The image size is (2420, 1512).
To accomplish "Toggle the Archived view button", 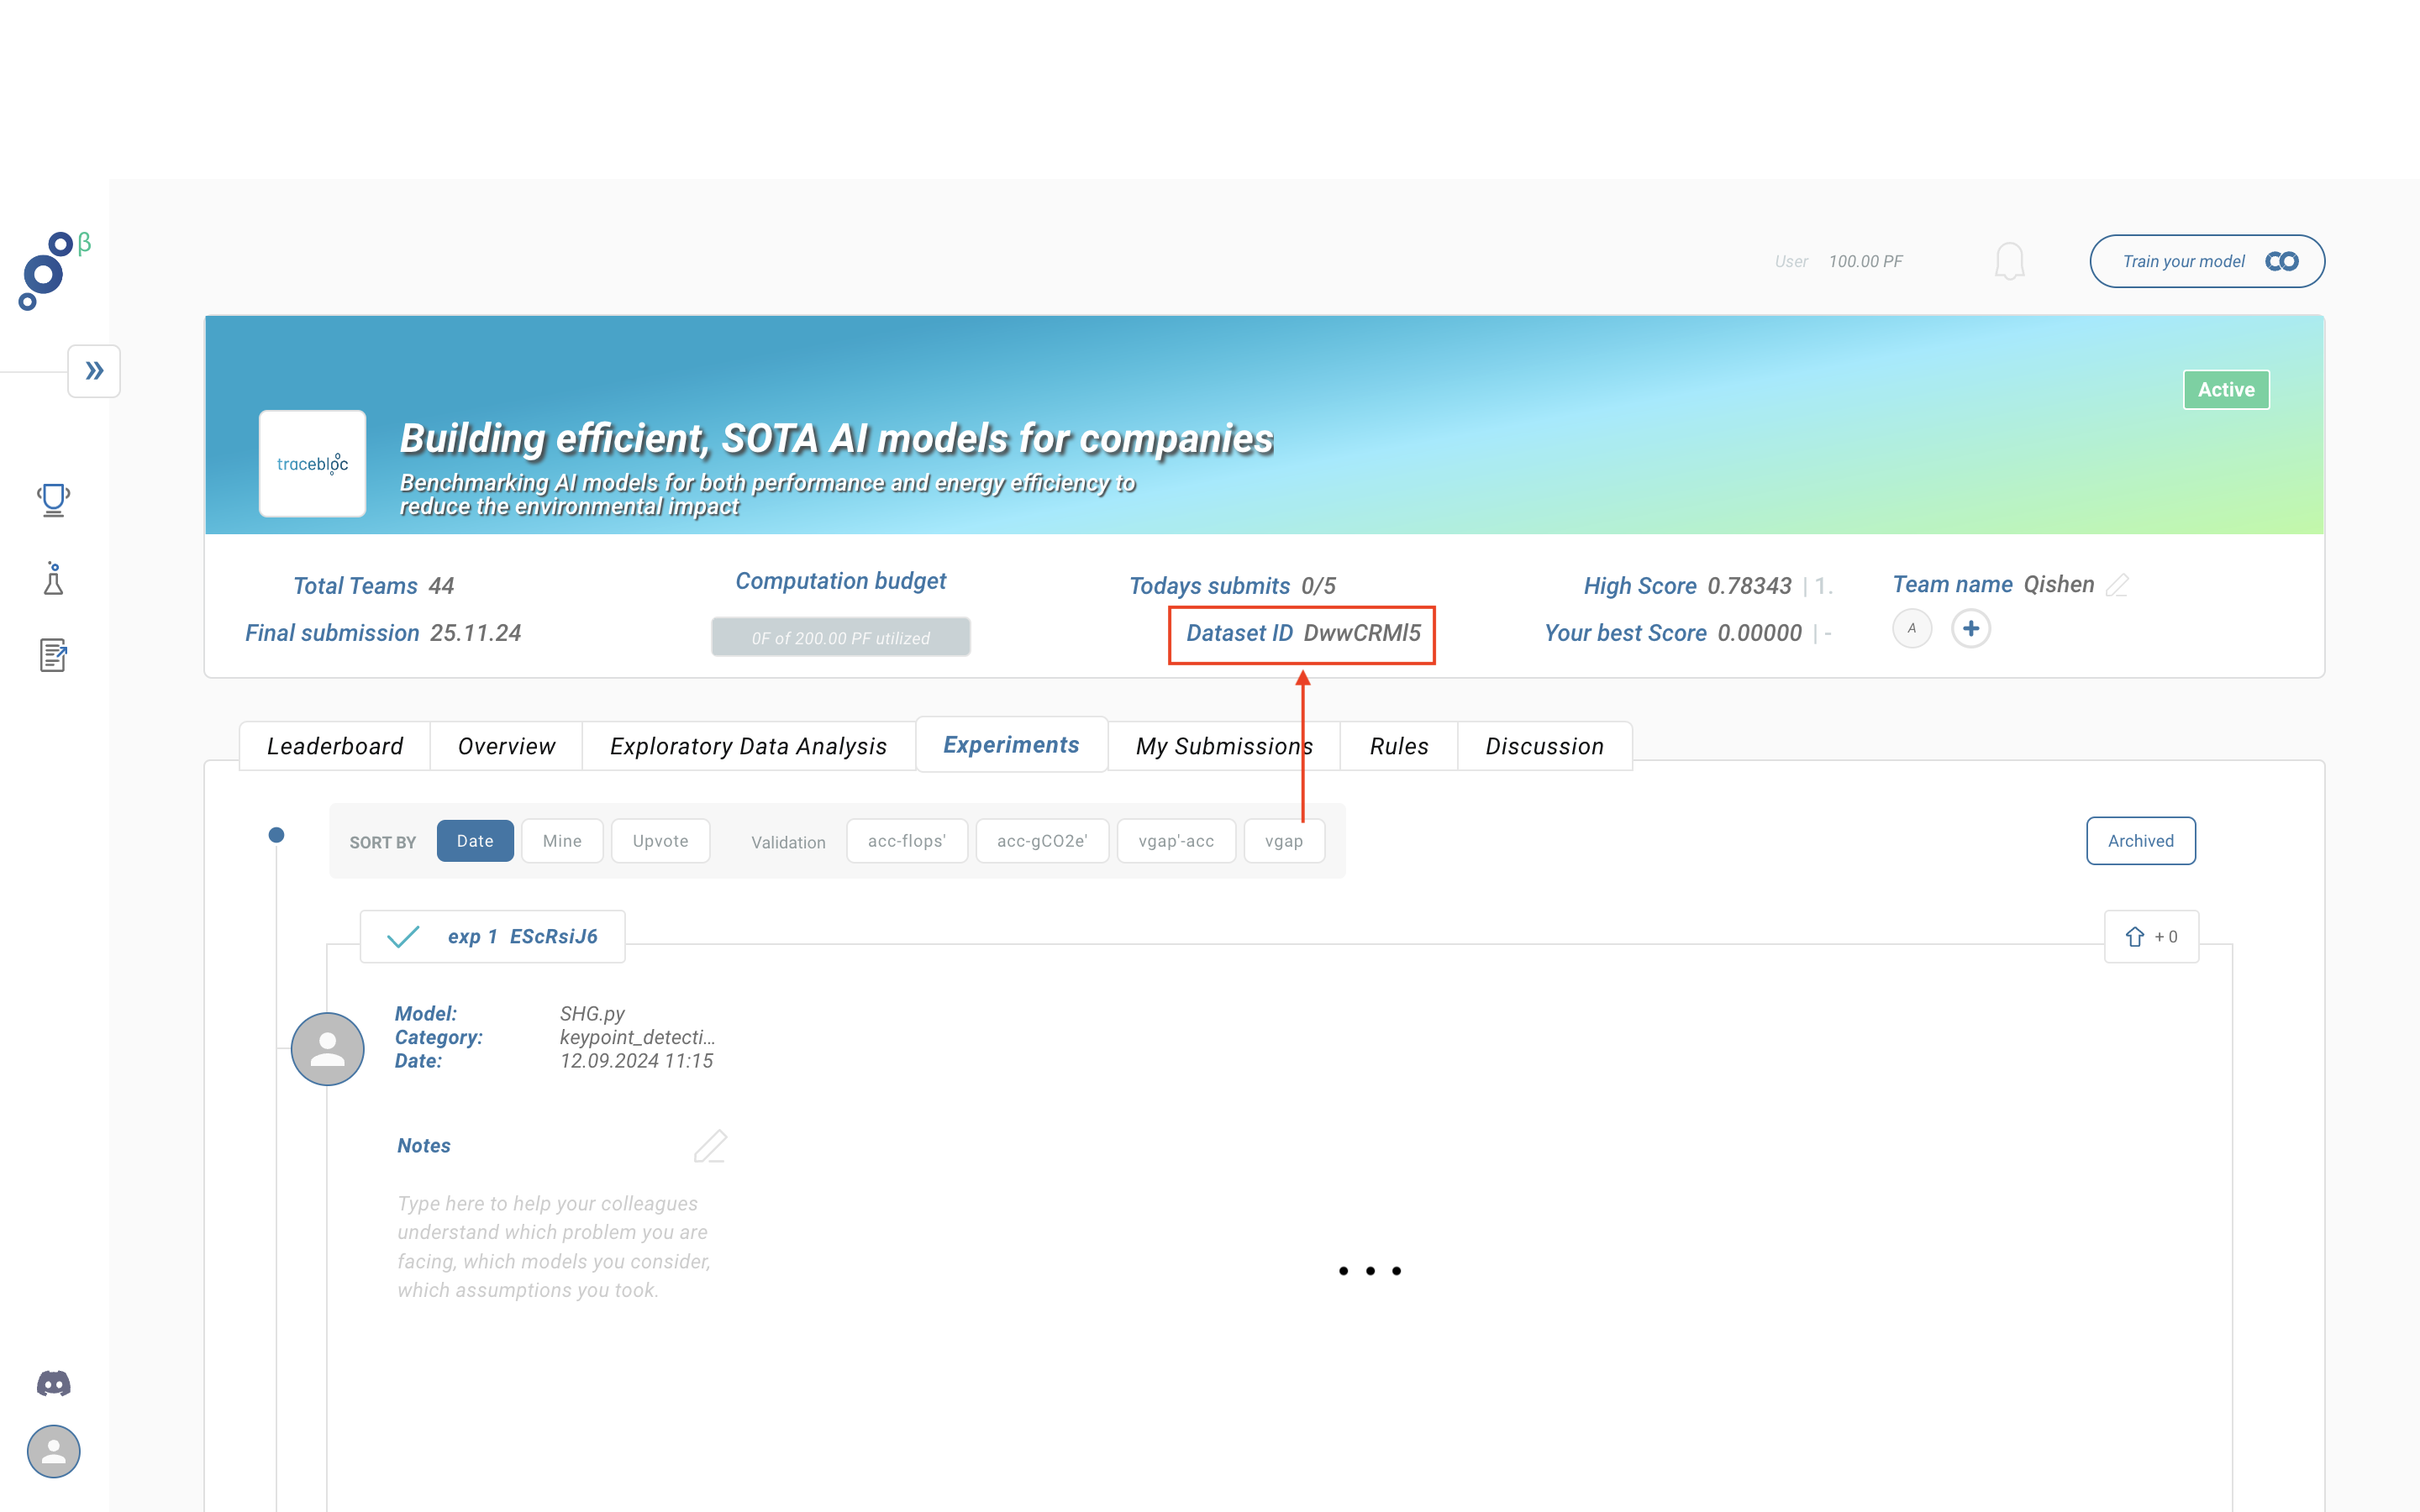I will pos(2141,840).
